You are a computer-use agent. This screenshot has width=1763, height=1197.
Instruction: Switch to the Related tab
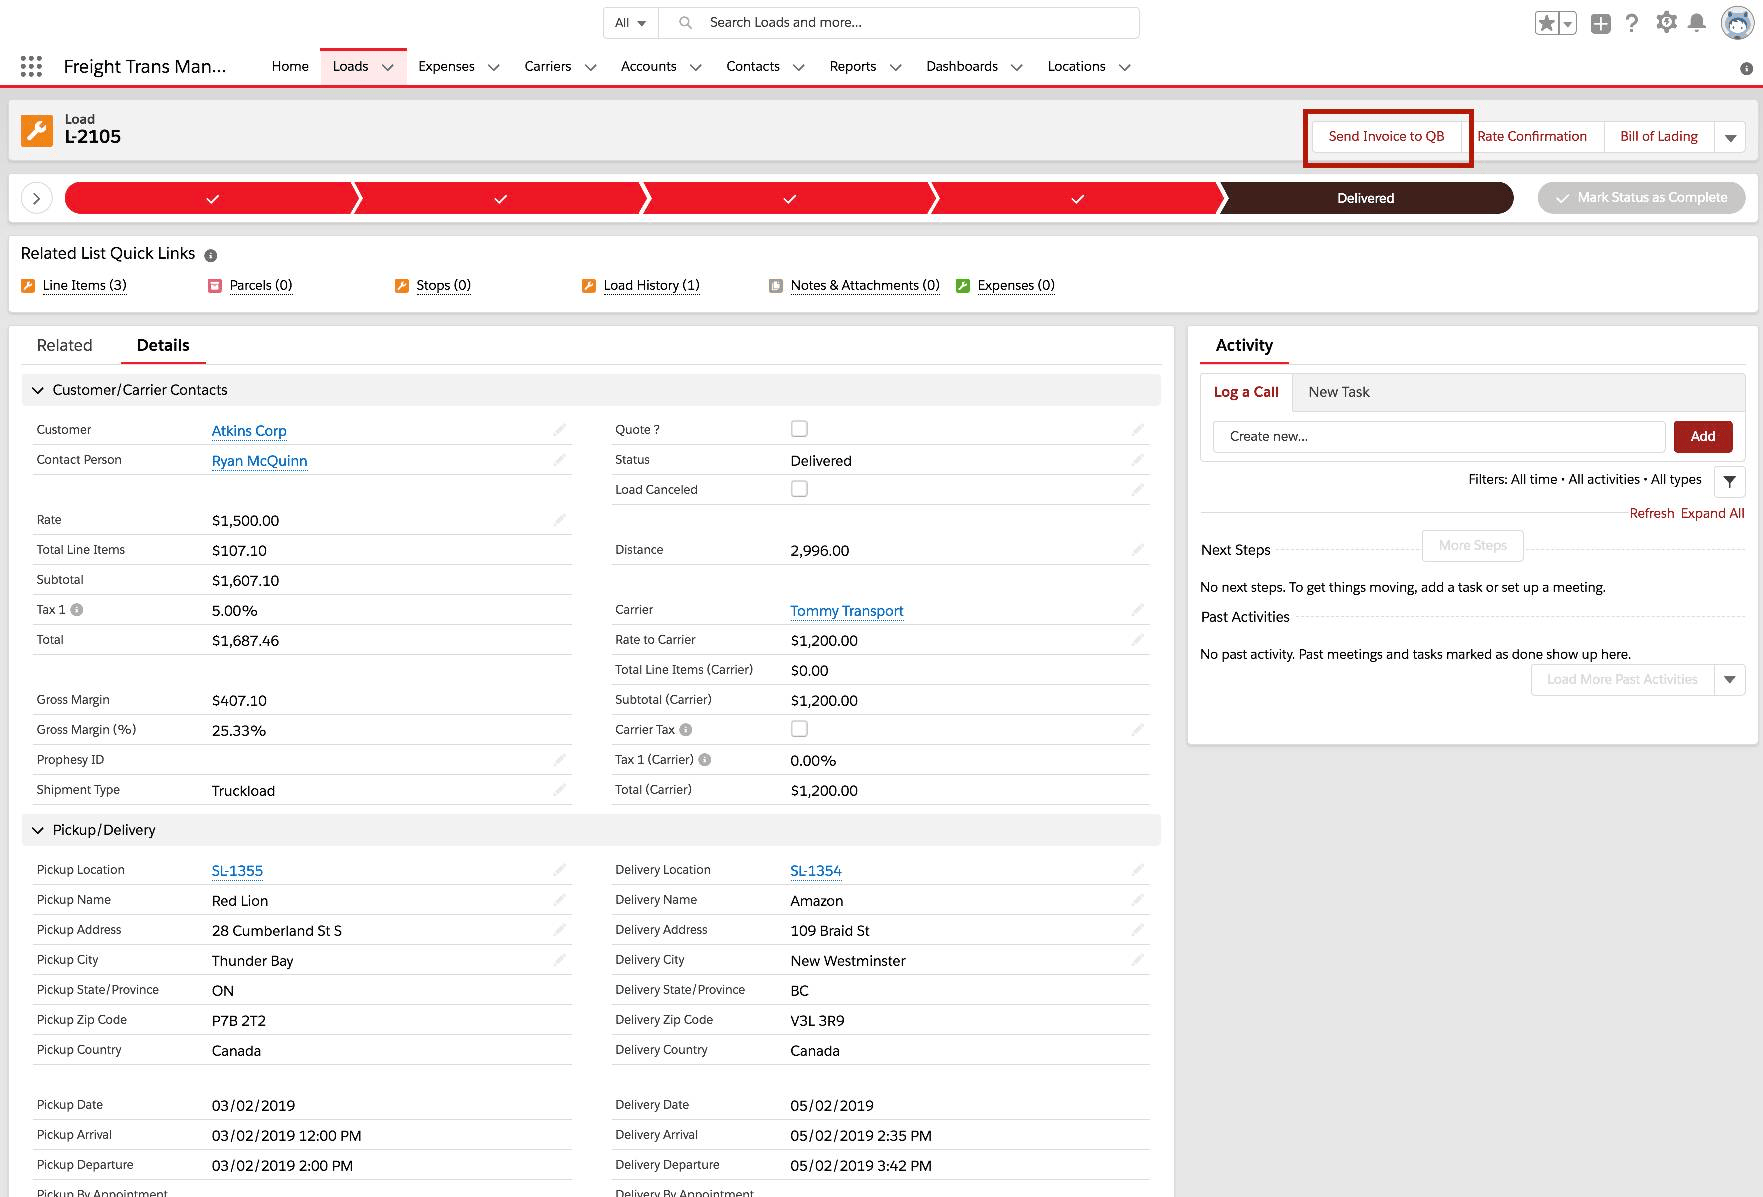coord(64,345)
